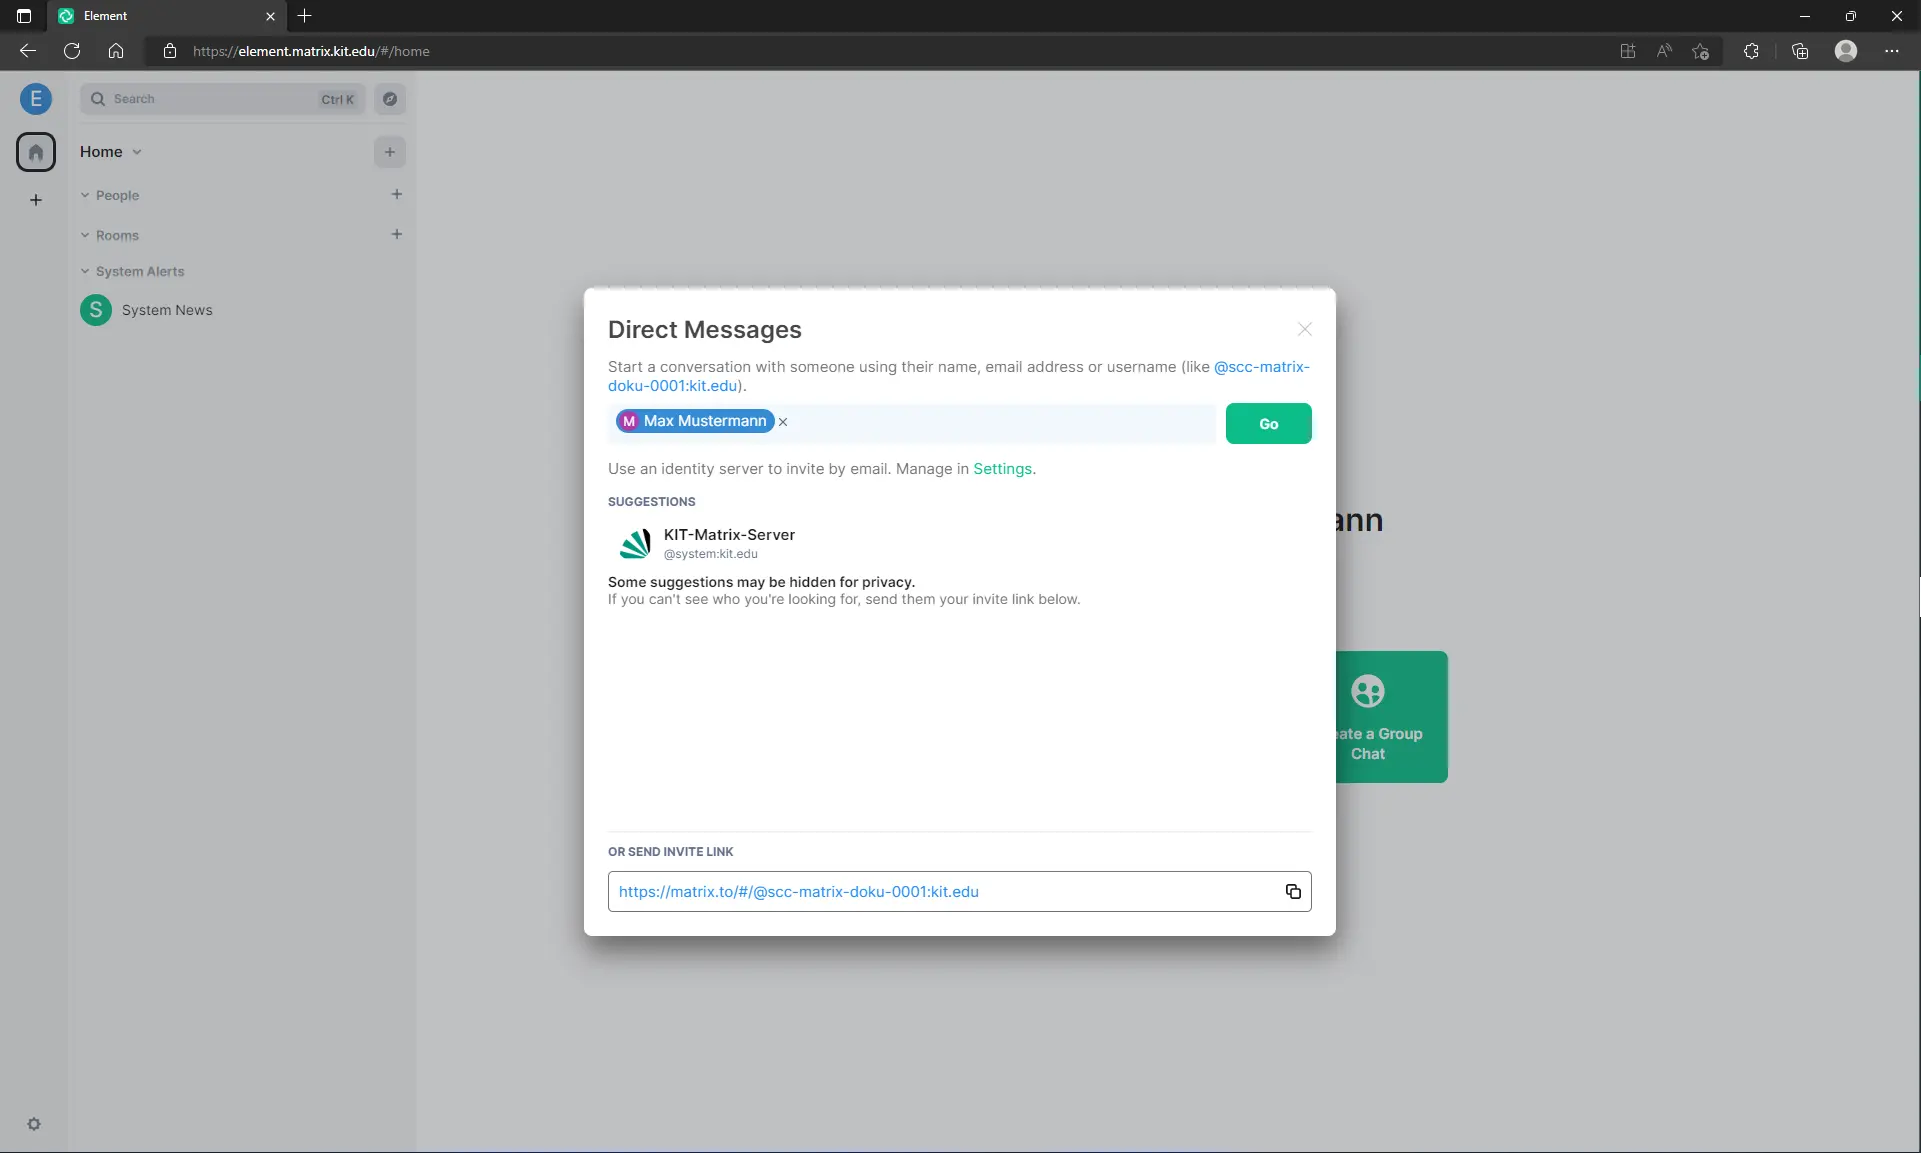Click the Home space icon in sidebar
The height and width of the screenshot is (1153, 1921).
pos(36,152)
